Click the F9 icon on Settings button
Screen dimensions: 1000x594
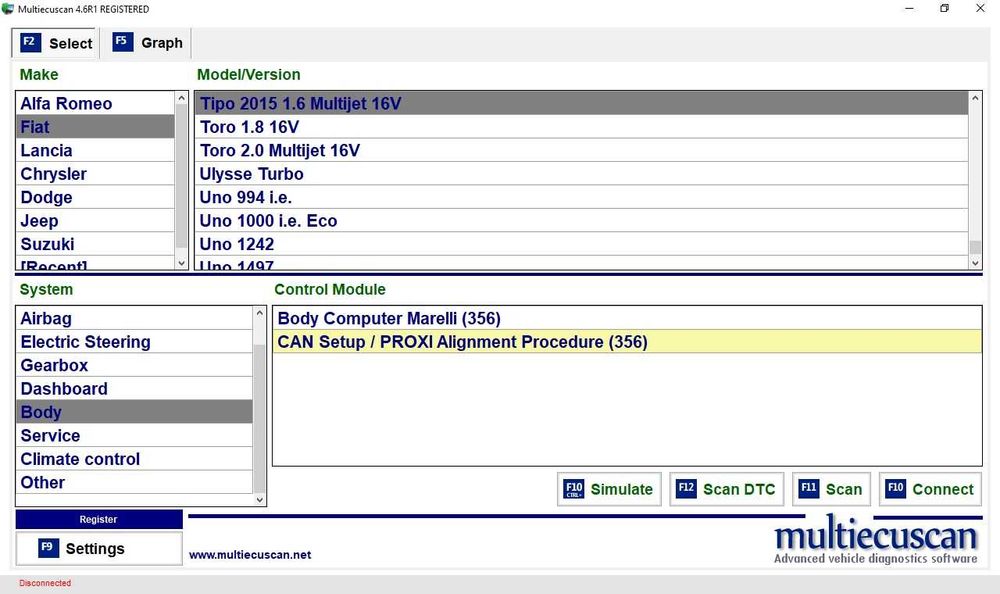coord(48,548)
